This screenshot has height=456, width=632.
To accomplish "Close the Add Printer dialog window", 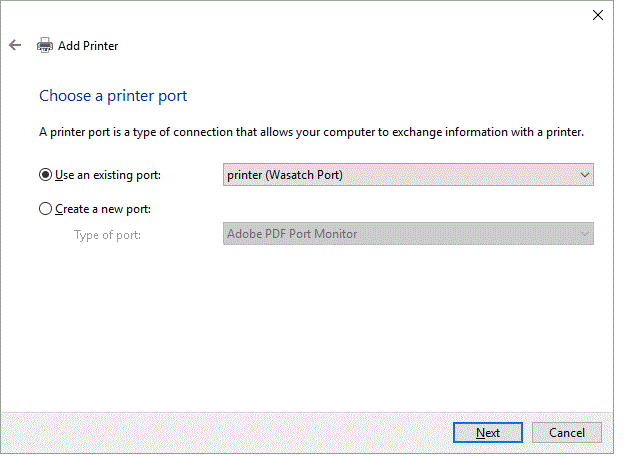I will click(598, 15).
